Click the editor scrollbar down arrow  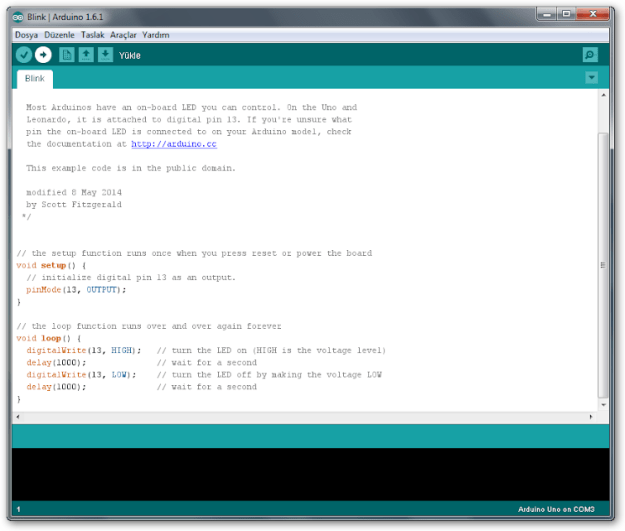[603, 405]
